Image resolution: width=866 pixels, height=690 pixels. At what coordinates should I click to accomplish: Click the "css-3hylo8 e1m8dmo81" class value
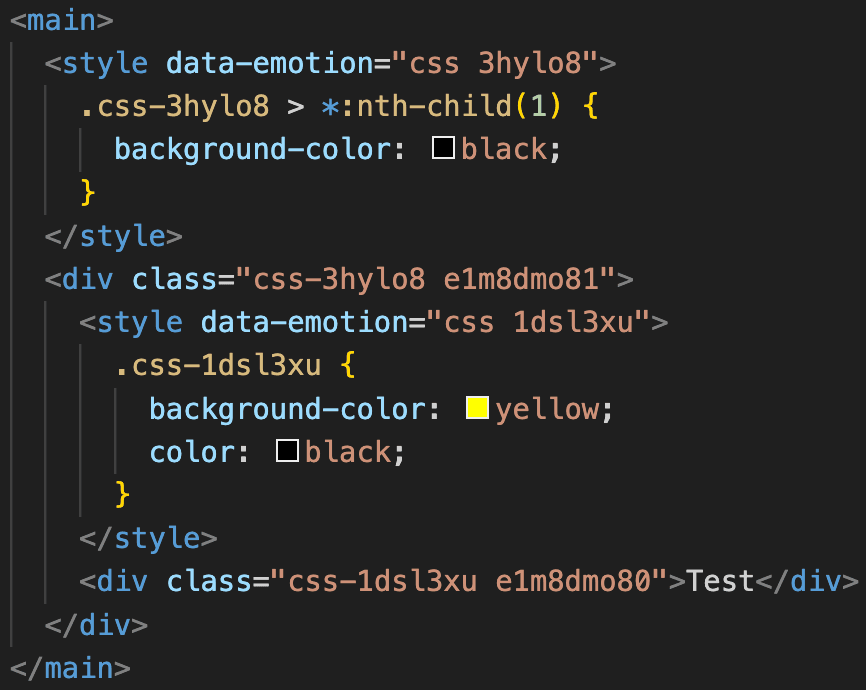pos(426,279)
